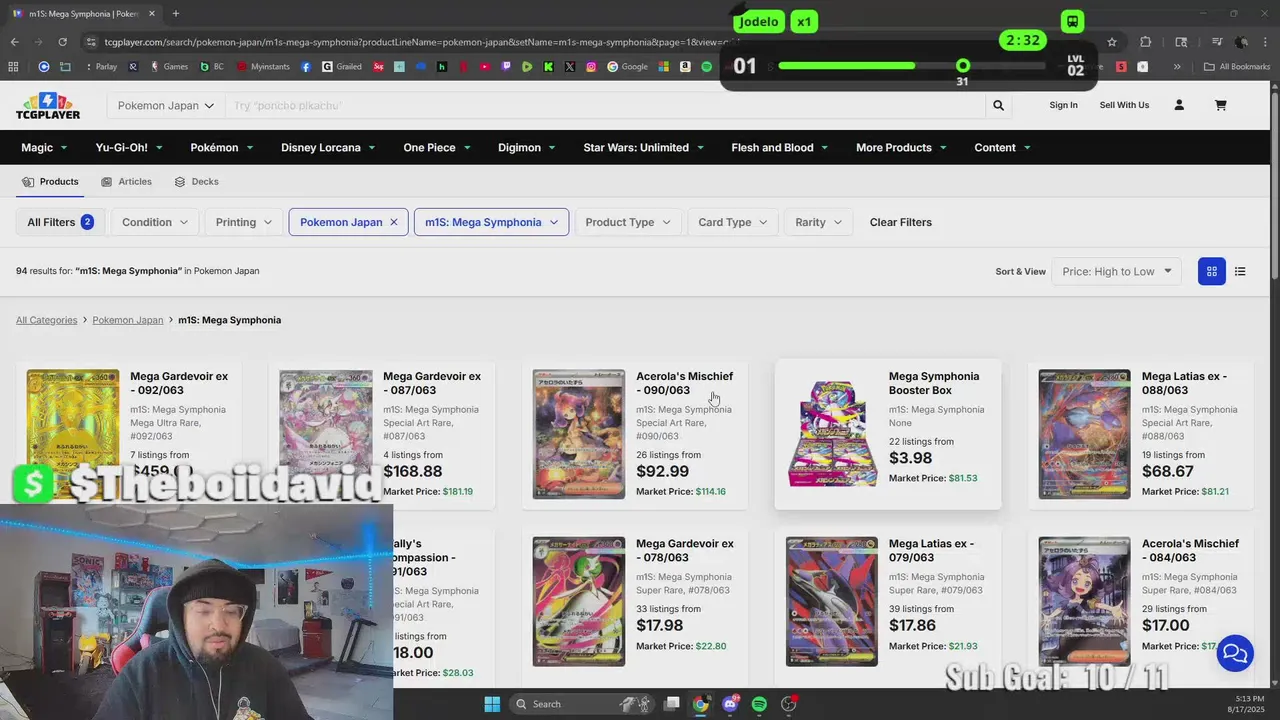Expand the All Bookmarks folder

pyautogui.click(x=1237, y=67)
